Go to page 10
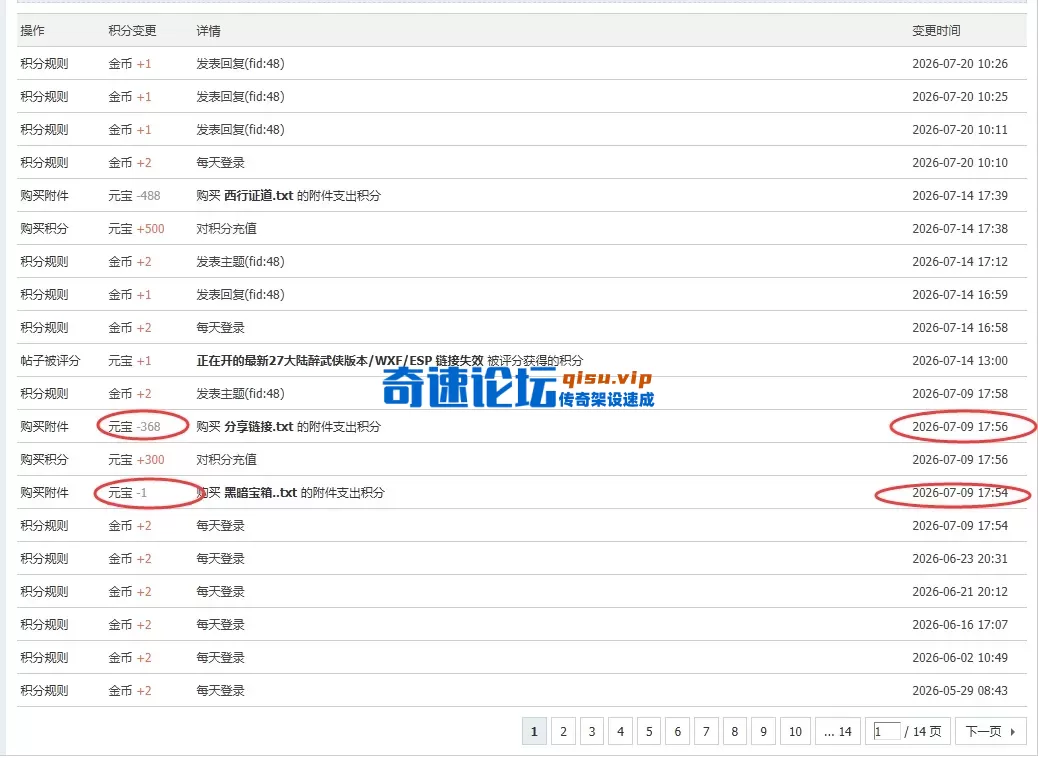The image size is (1038, 758). pyautogui.click(x=795, y=732)
